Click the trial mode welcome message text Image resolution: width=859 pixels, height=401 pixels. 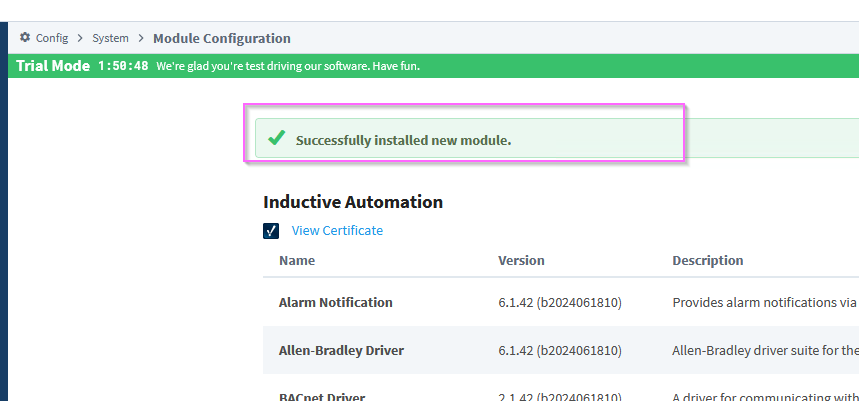tap(288, 66)
